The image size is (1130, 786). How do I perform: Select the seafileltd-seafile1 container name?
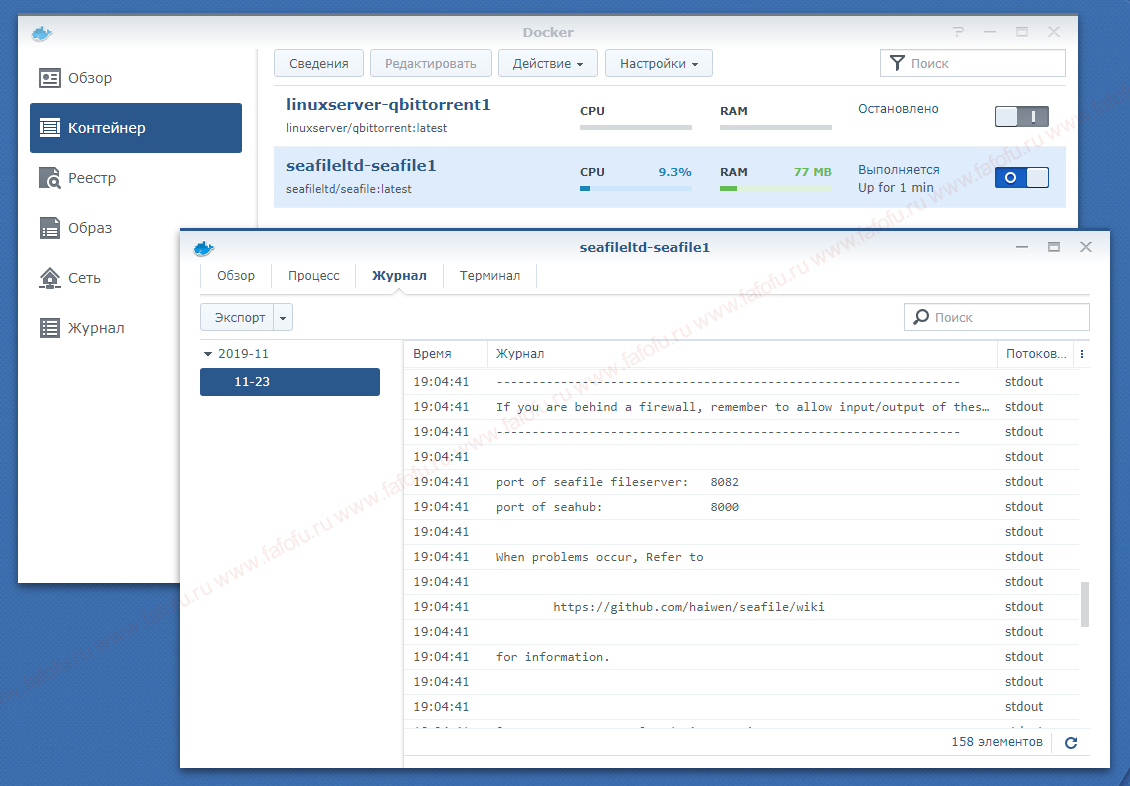point(361,166)
